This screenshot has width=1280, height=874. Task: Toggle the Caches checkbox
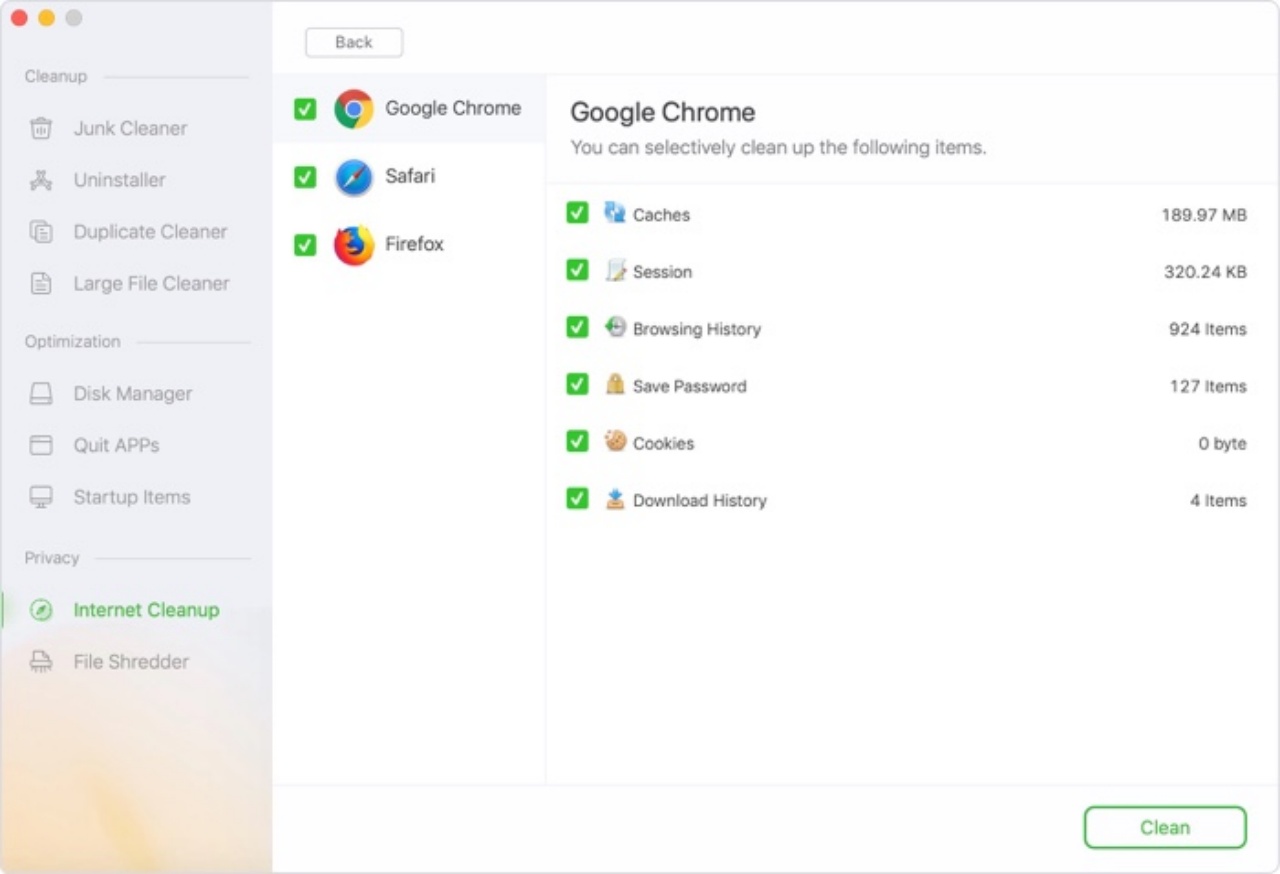pyautogui.click(x=577, y=213)
